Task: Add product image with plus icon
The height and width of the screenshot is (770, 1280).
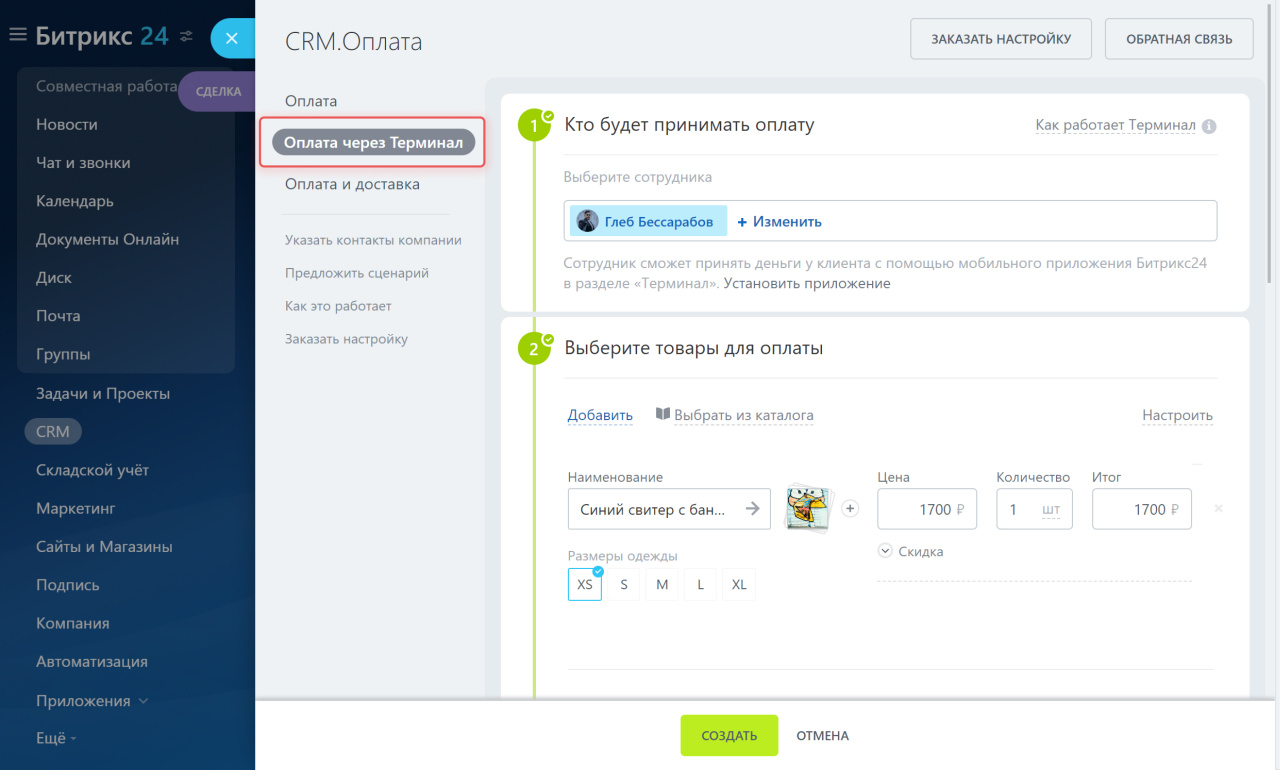Action: pyautogui.click(x=850, y=509)
